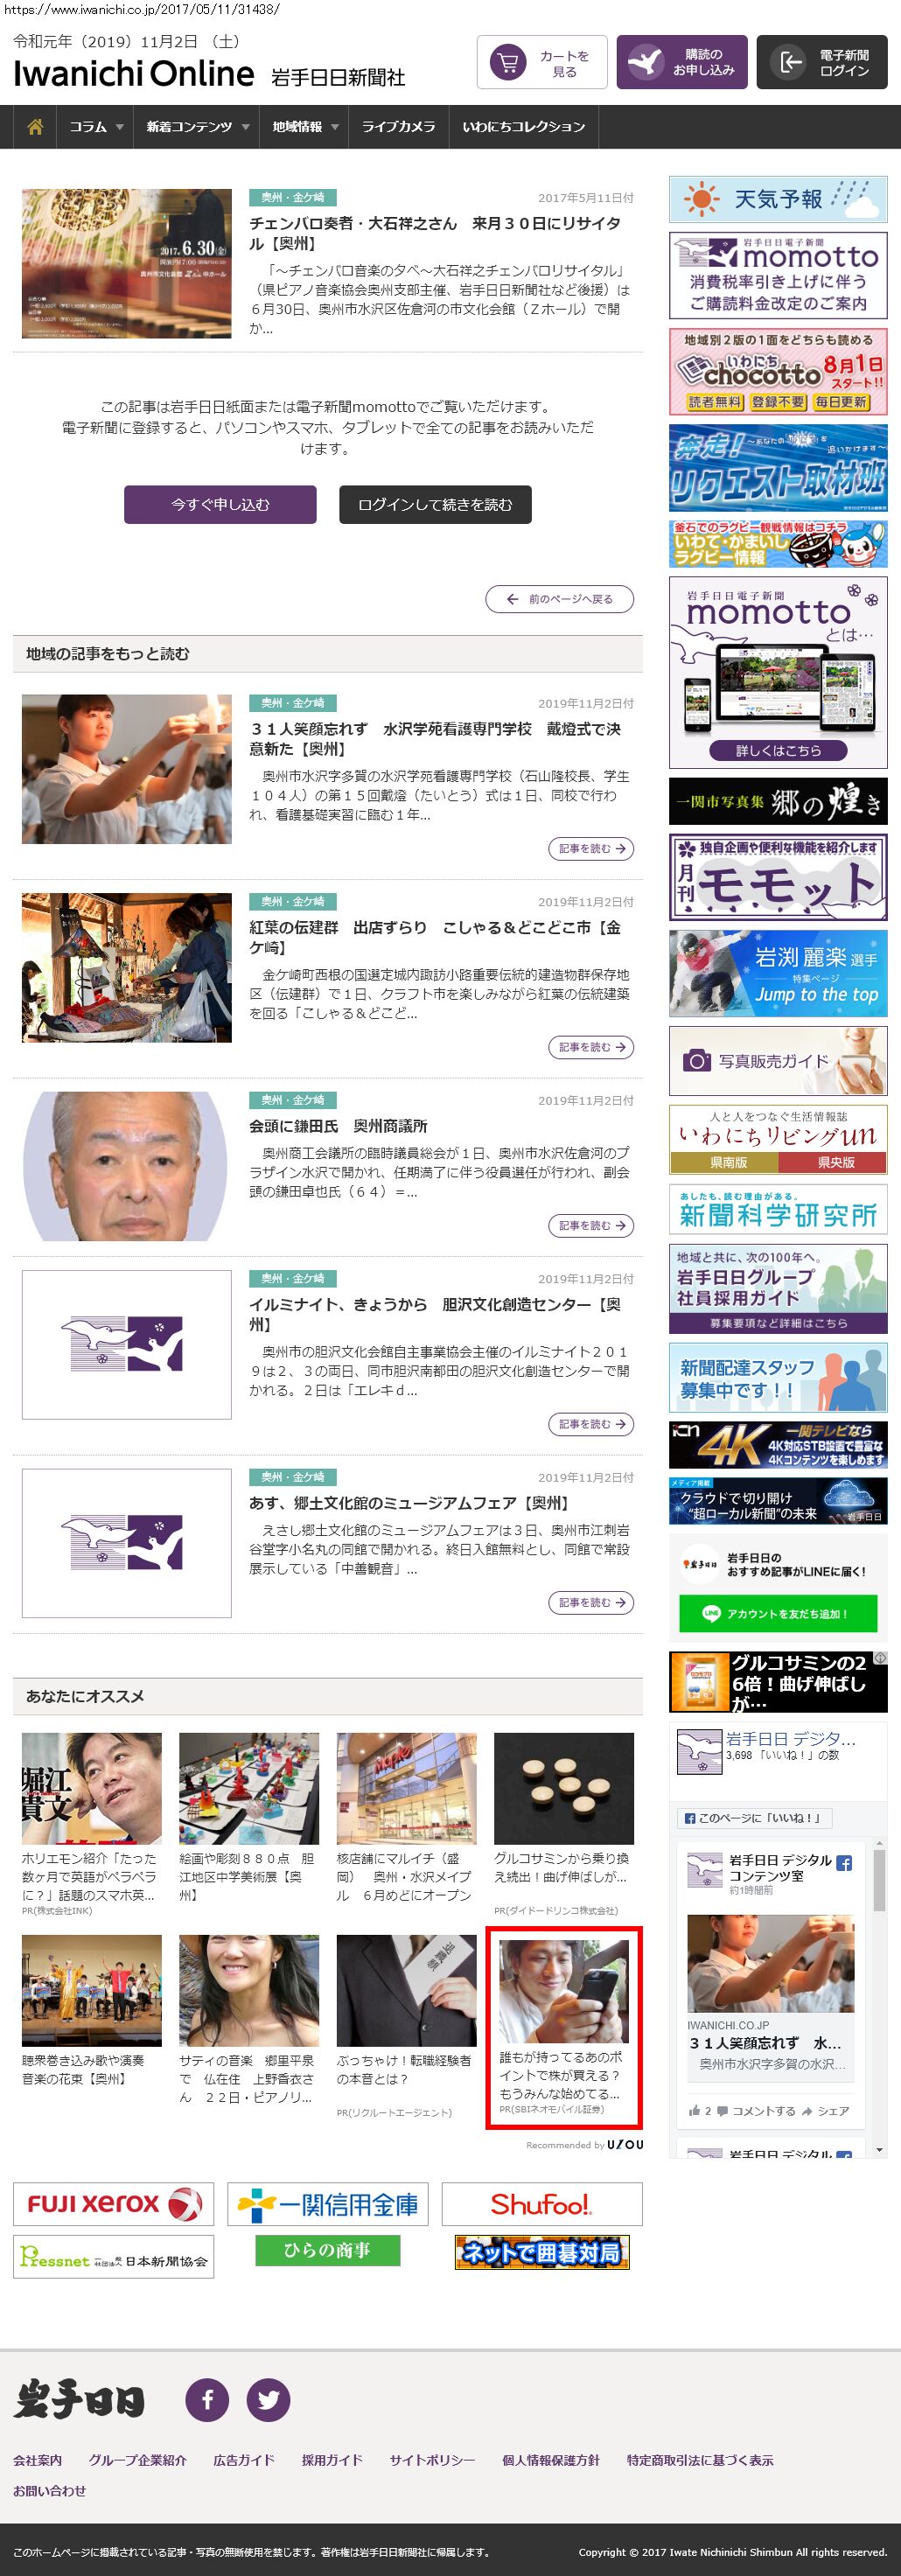Expand the コラム dropdown menu
Viewport: 901px width, 2576px height.
pos(96,127)
